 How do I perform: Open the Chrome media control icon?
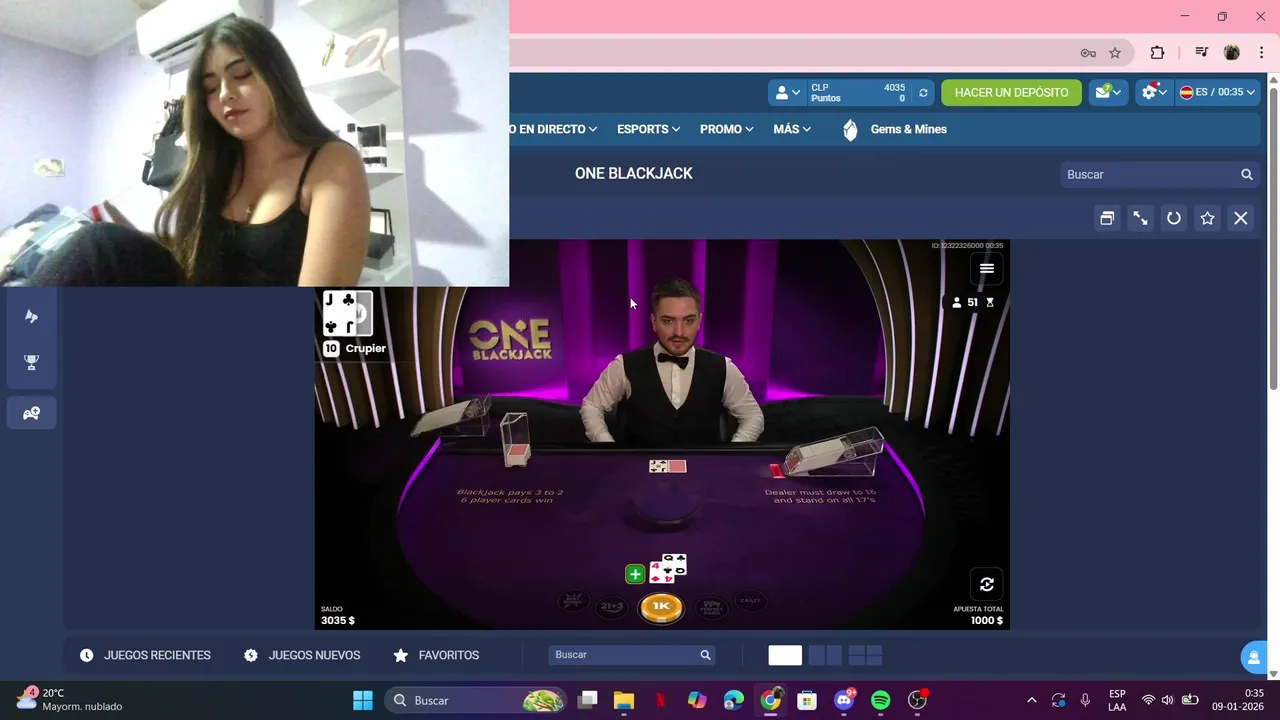(x=1201, y=53)
